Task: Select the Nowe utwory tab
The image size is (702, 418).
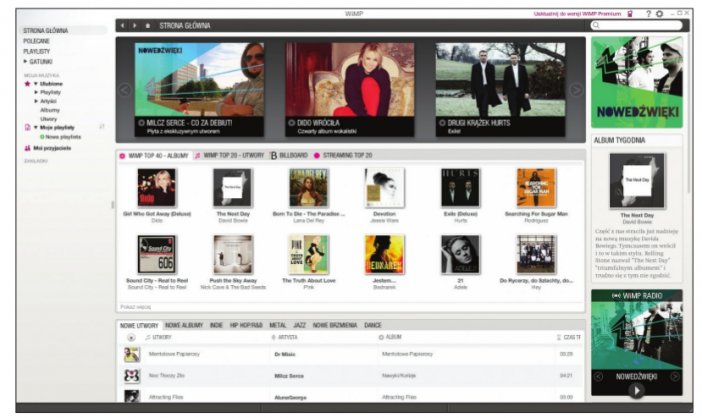Action: 139,325
